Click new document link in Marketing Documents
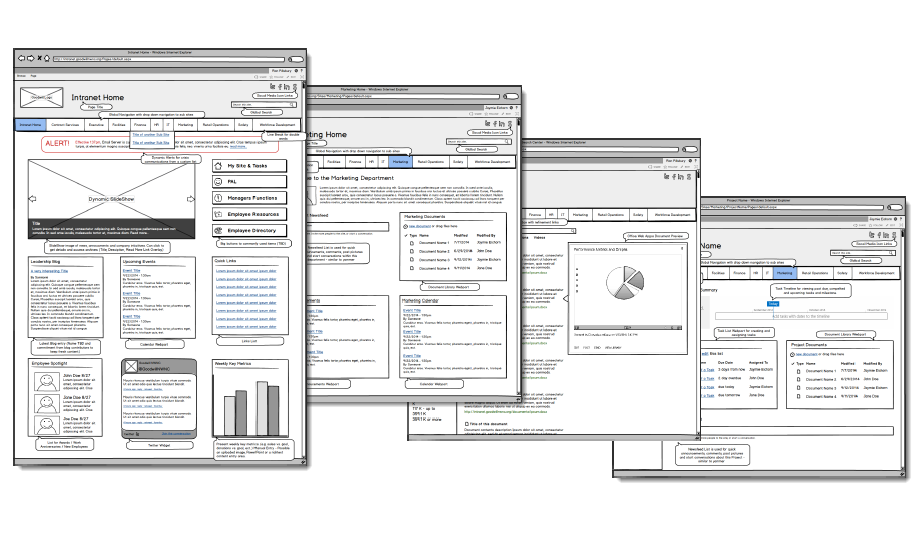920x538 pixels. (x=420, y=226)
